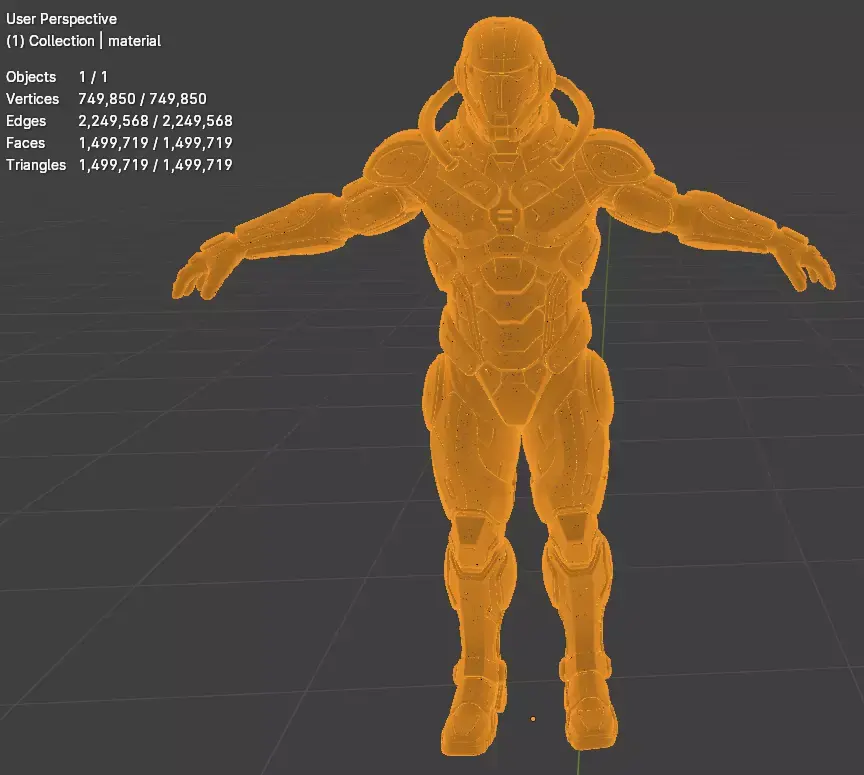Click the '(1) Collection | material' text
Screen dimensions: 864x775
click(83, 41)
